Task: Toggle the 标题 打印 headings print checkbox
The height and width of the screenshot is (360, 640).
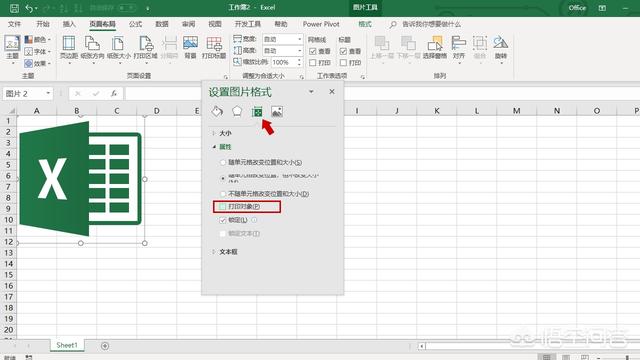Action: (x=343, y=62)
